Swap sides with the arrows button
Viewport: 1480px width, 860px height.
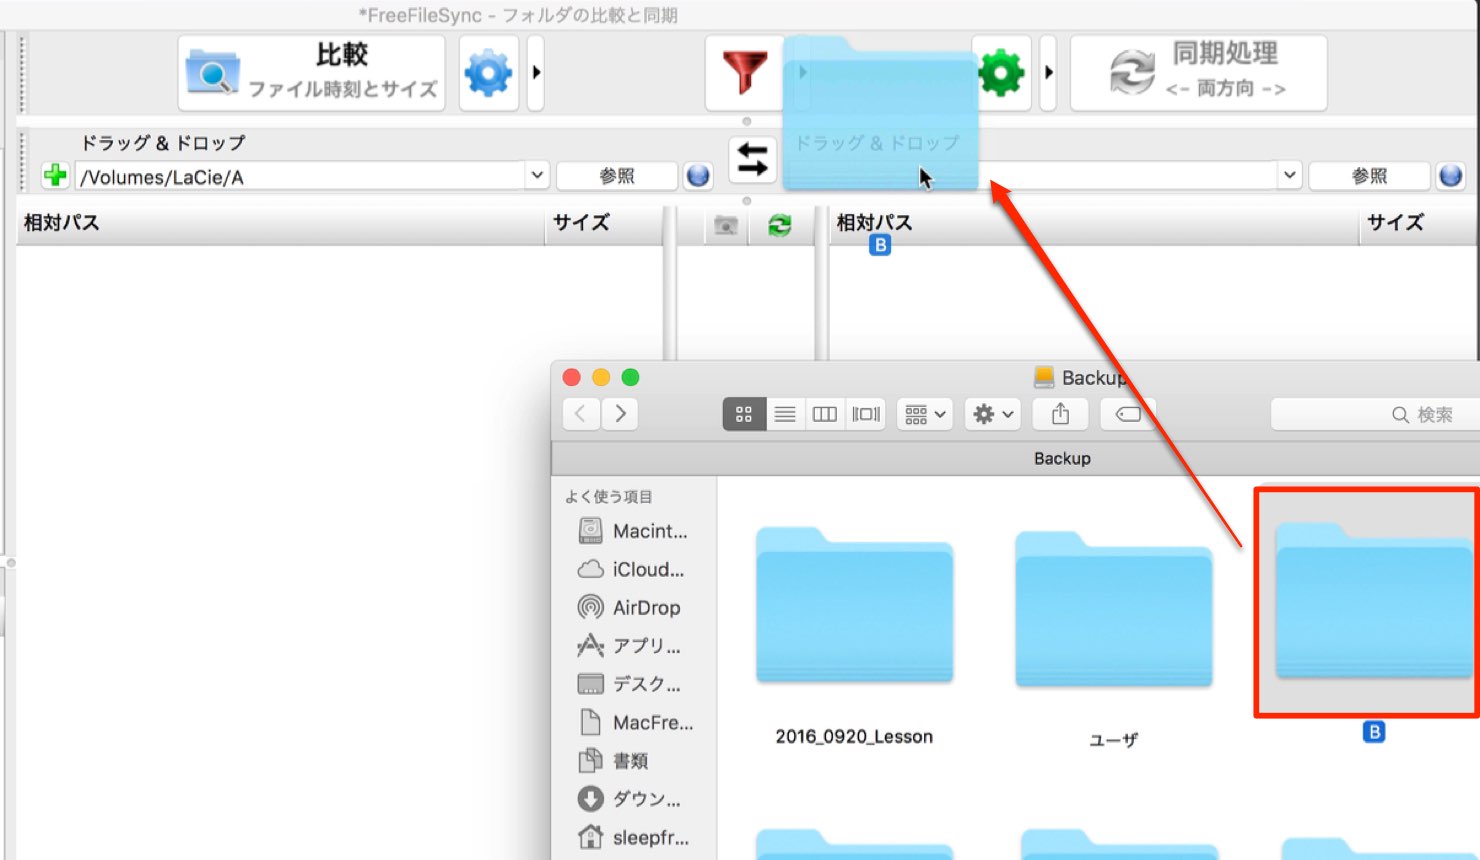[x=752, y=160]
